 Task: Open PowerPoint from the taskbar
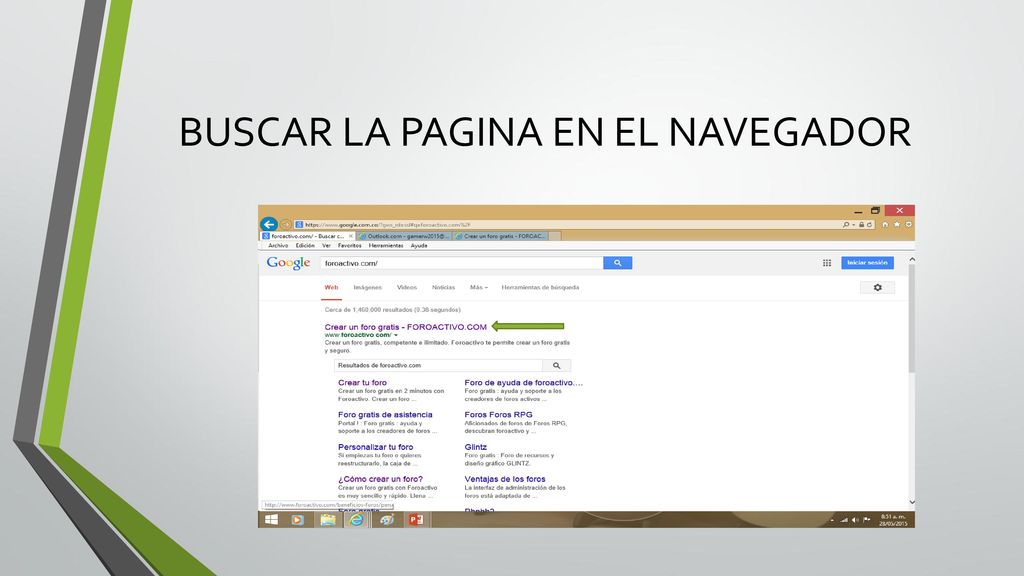click(416, 520)
